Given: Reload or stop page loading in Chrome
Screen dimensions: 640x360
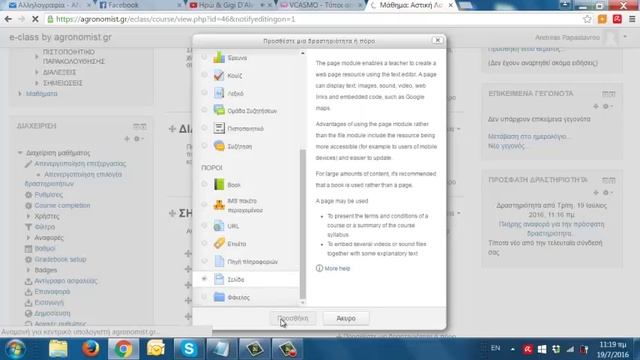Looking at the screenshot, I should pos(35,19).
